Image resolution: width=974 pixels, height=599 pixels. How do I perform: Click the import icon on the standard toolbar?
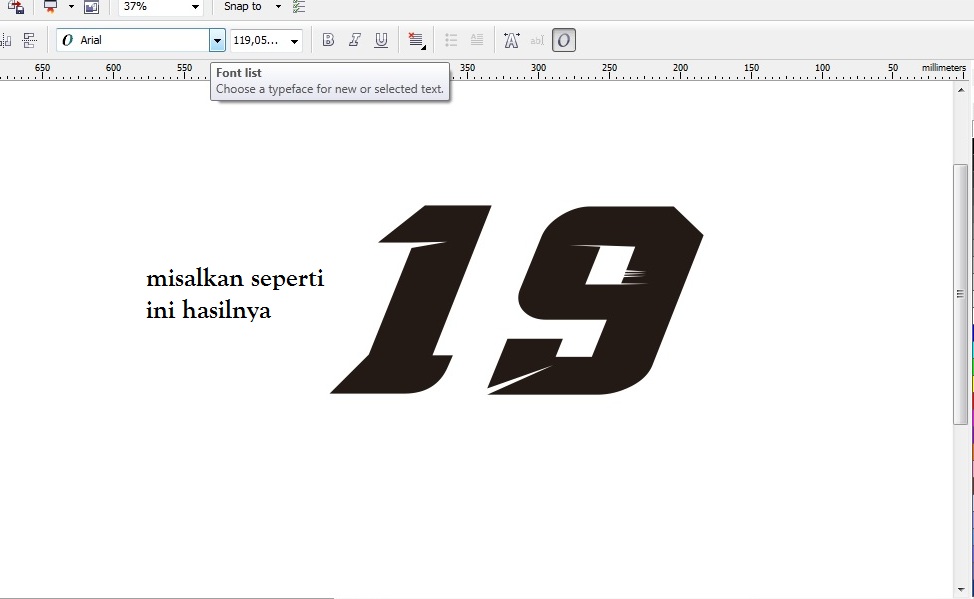tap(91, 7)
